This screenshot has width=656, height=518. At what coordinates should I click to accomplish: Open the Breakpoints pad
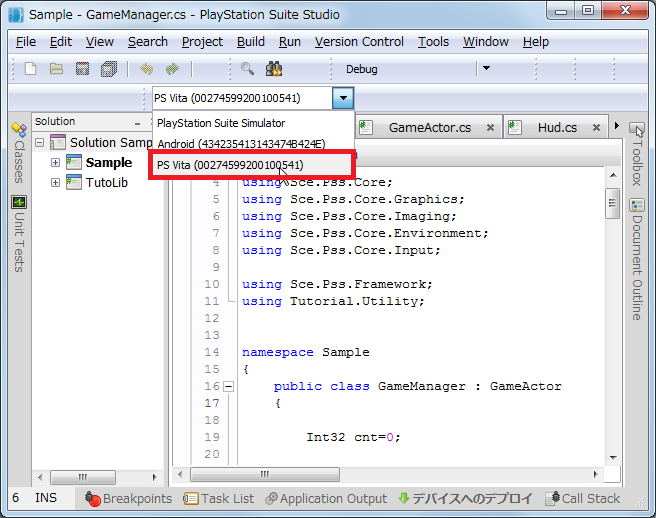[128, 499]
